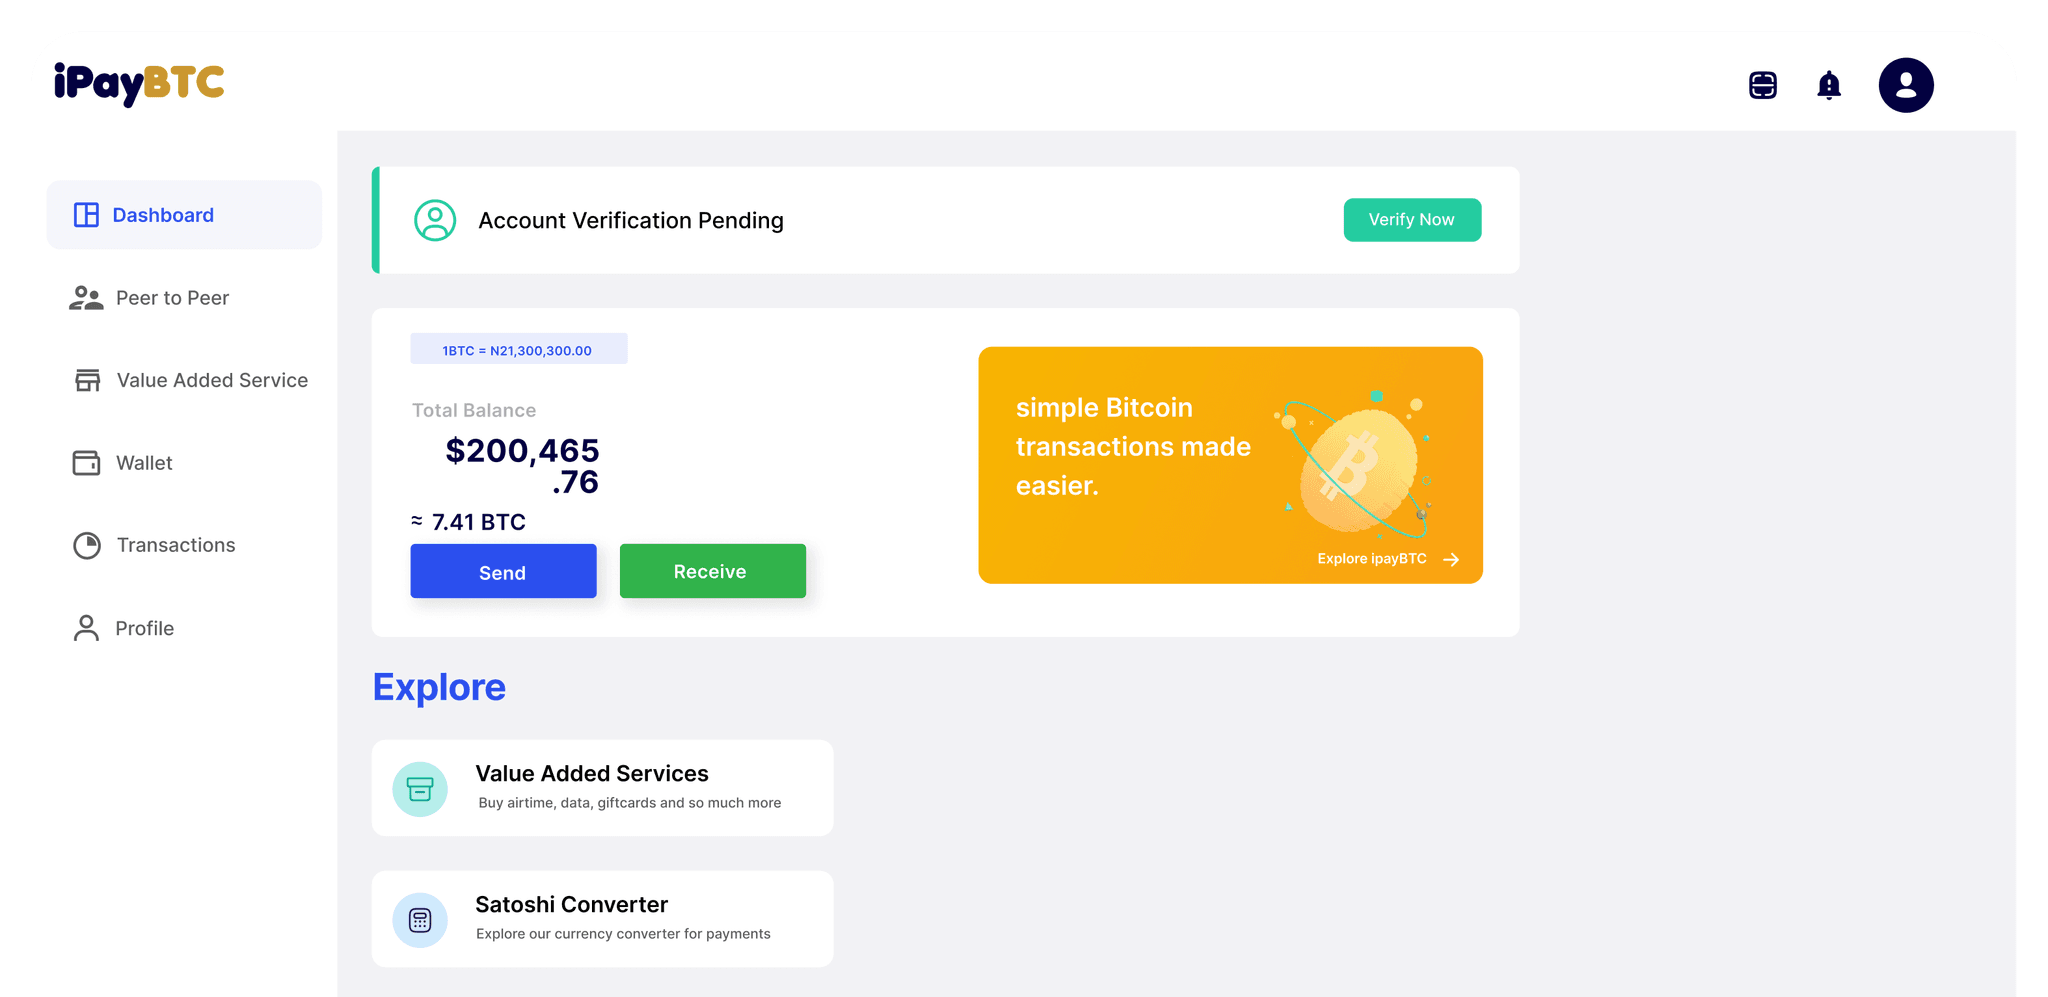Screen dimensions: 2048x997
Task: Click the Transactions pie icon
Action: (x=87, y=545)
